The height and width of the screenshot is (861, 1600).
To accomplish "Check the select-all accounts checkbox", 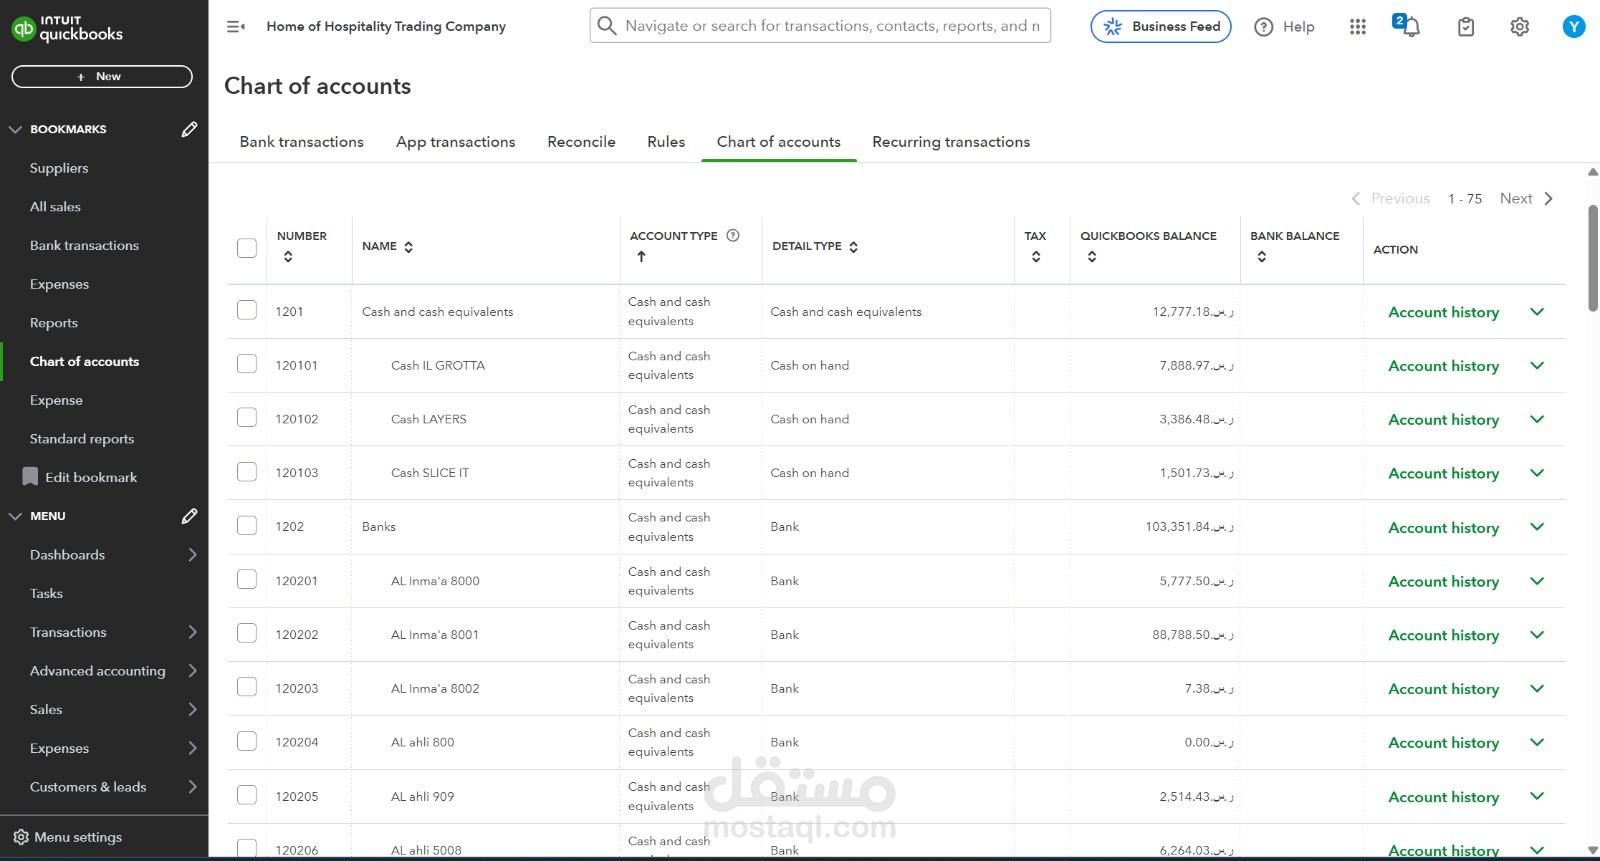I will coord(247,248).
